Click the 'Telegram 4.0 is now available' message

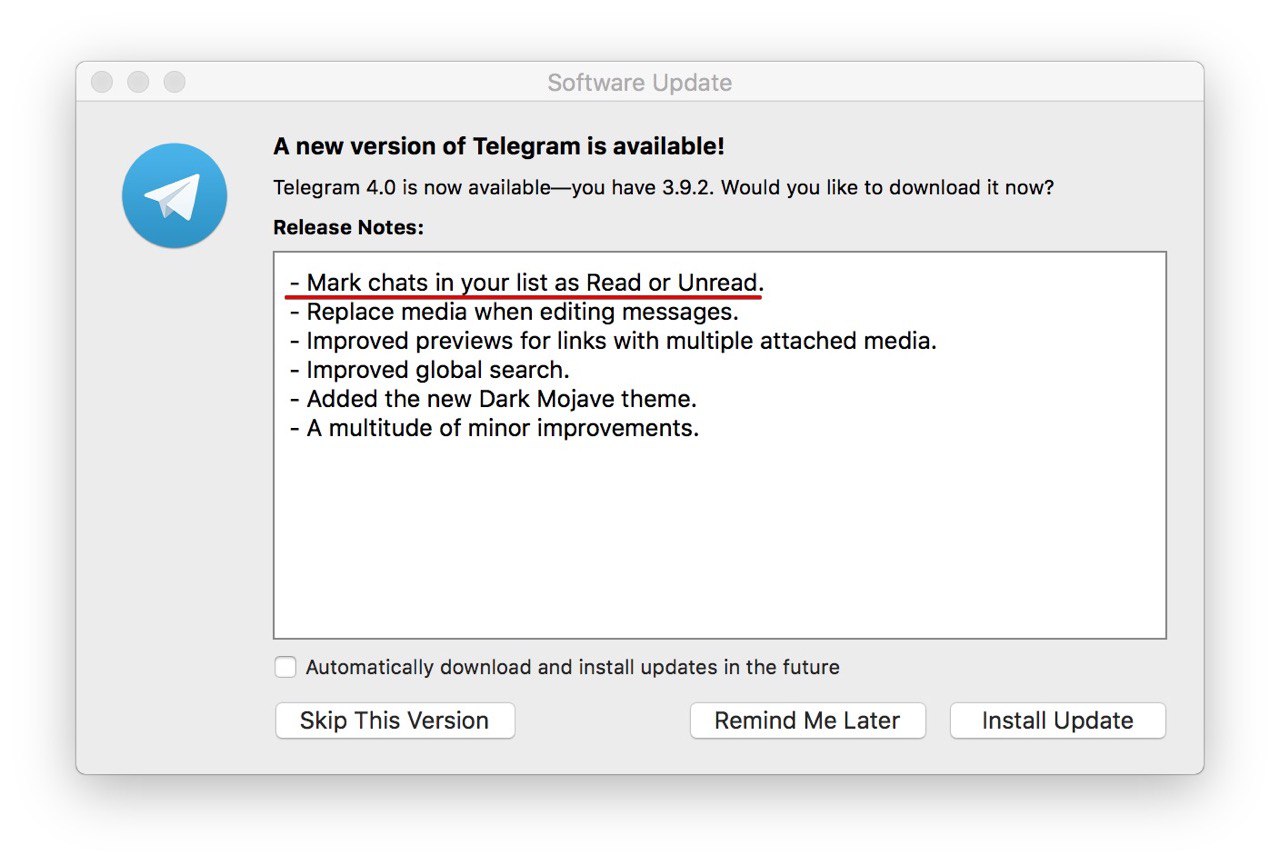tap(662, 188)
